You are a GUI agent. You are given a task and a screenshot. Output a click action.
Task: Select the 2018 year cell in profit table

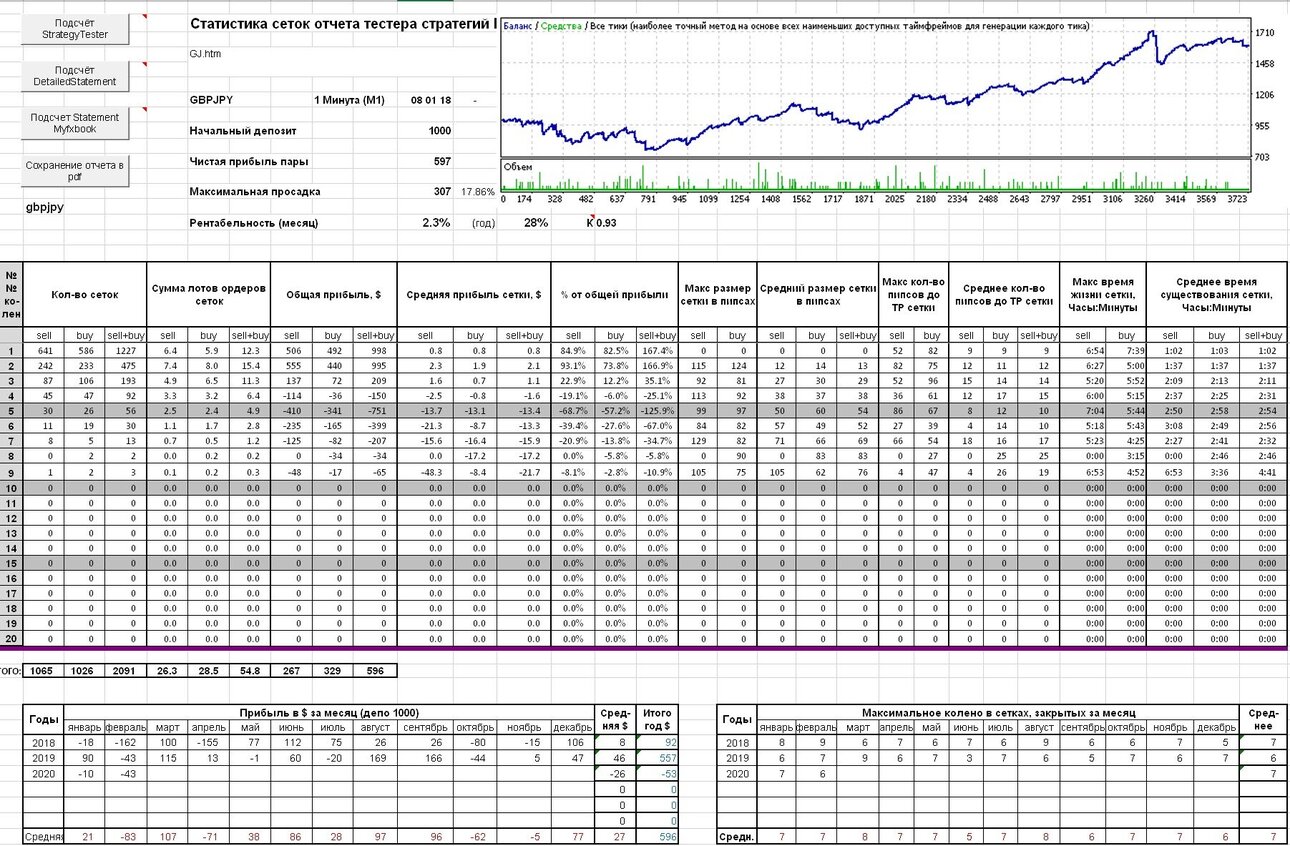[44, 743]
